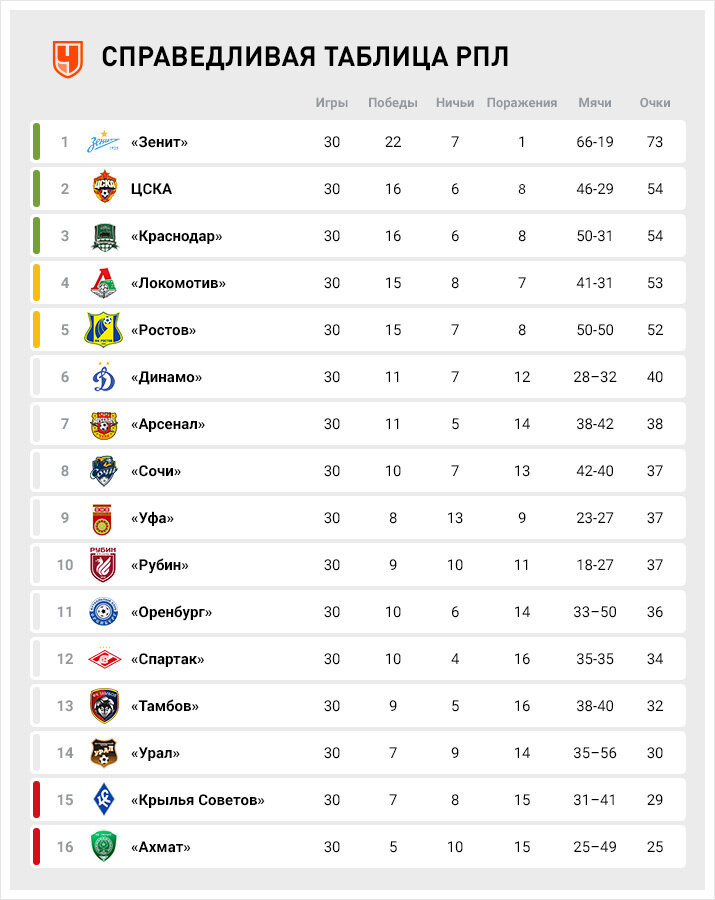The height and width of the screenshot is (900, 715).
Task: Select the Rostov yellow-blue emblem
Action: [103, 329]
